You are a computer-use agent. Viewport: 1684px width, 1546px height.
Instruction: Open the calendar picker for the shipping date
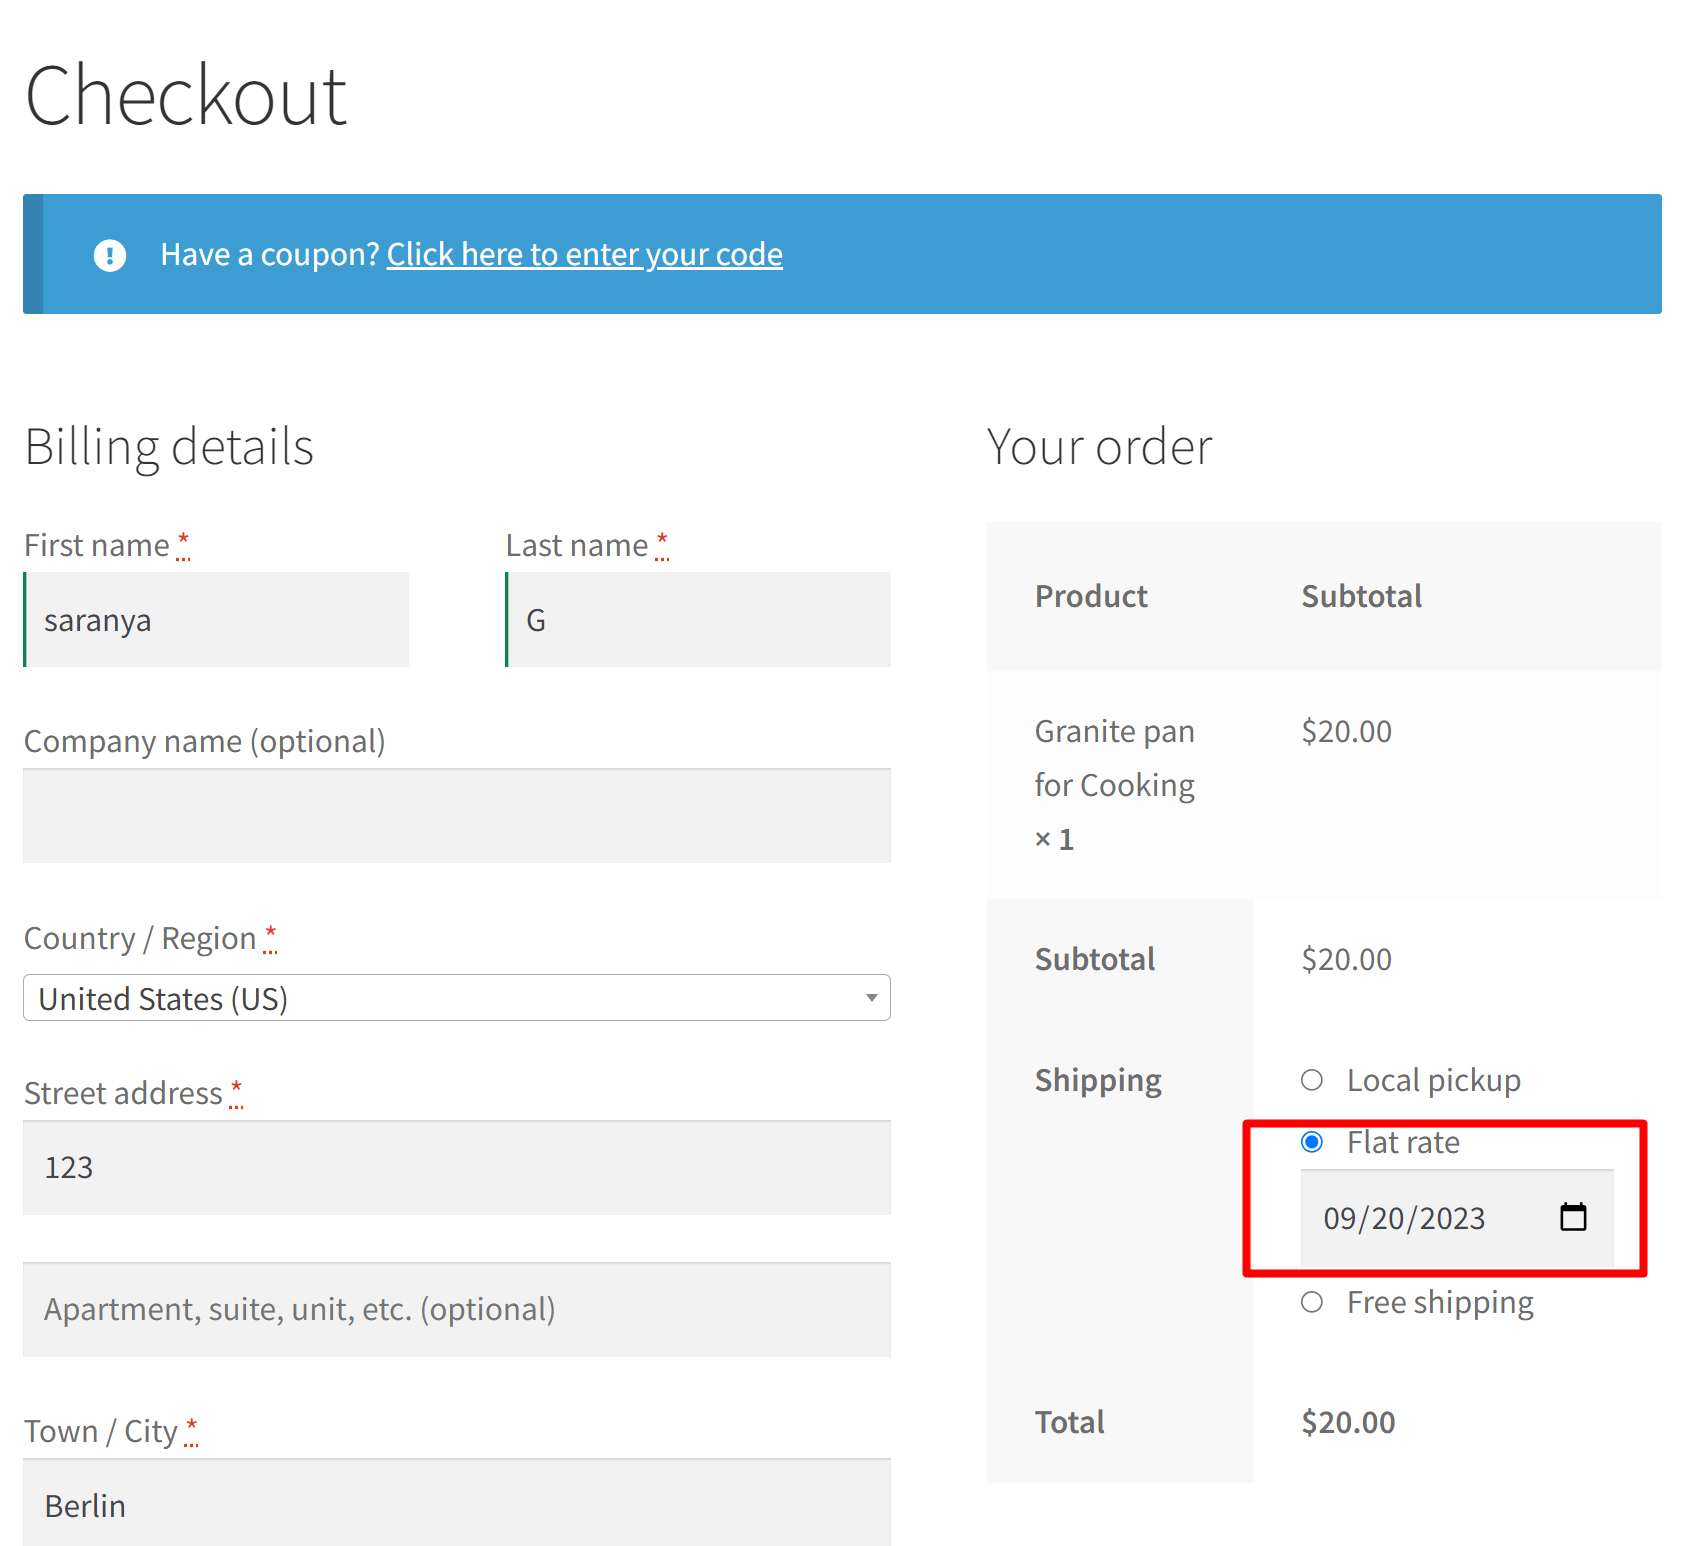pyautogui.click(x=1575, y=1217)
